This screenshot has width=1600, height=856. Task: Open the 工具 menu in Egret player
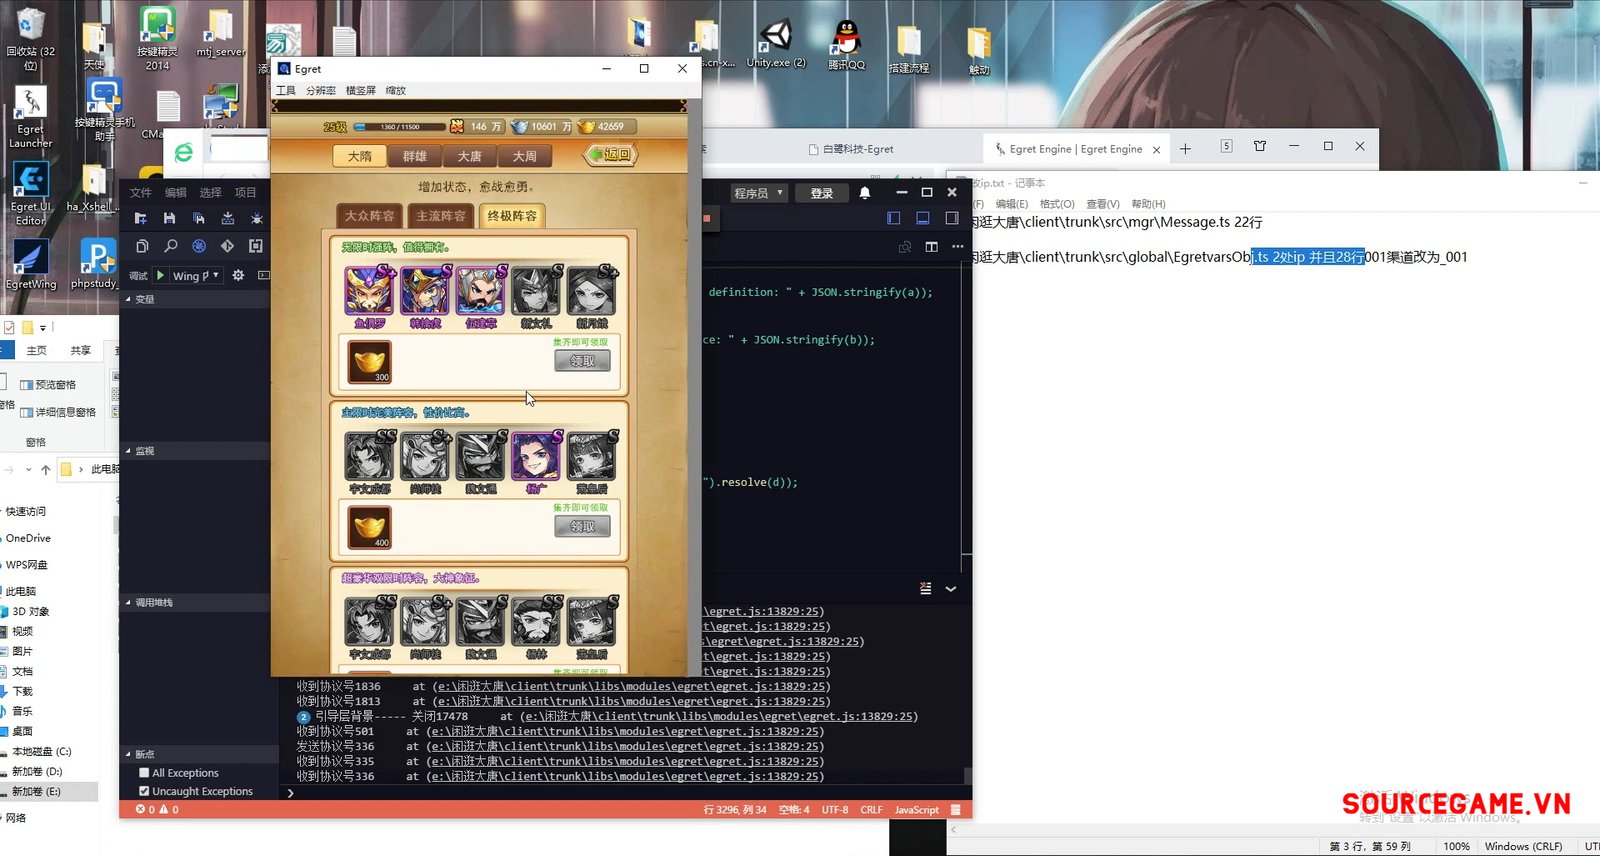[286, 91]
